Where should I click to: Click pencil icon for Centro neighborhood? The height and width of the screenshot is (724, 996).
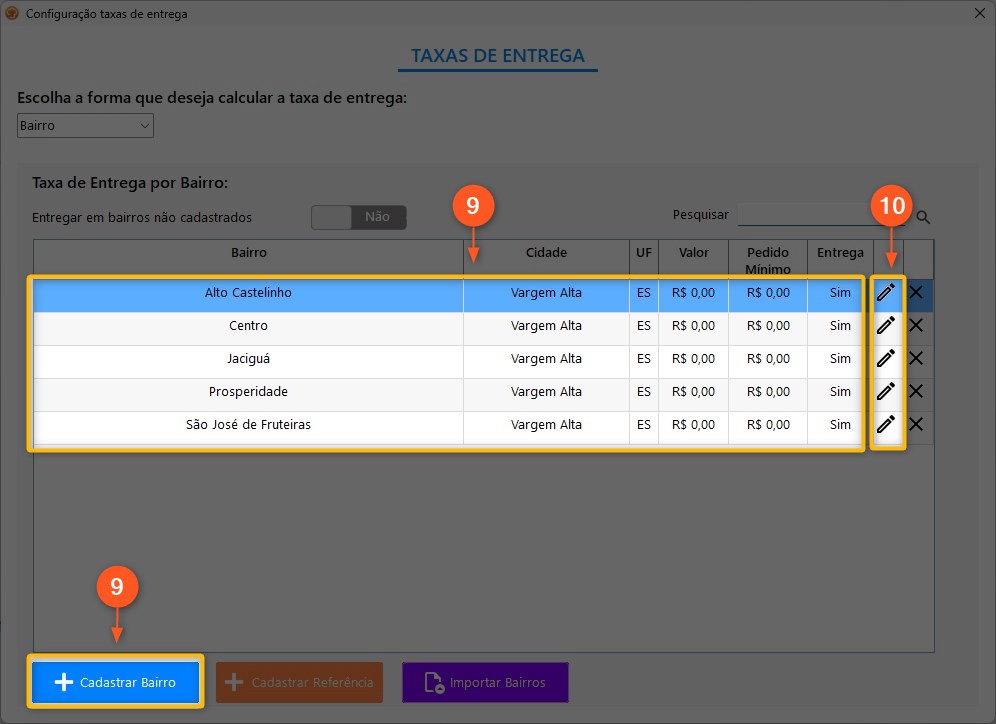tap(886, 325)
